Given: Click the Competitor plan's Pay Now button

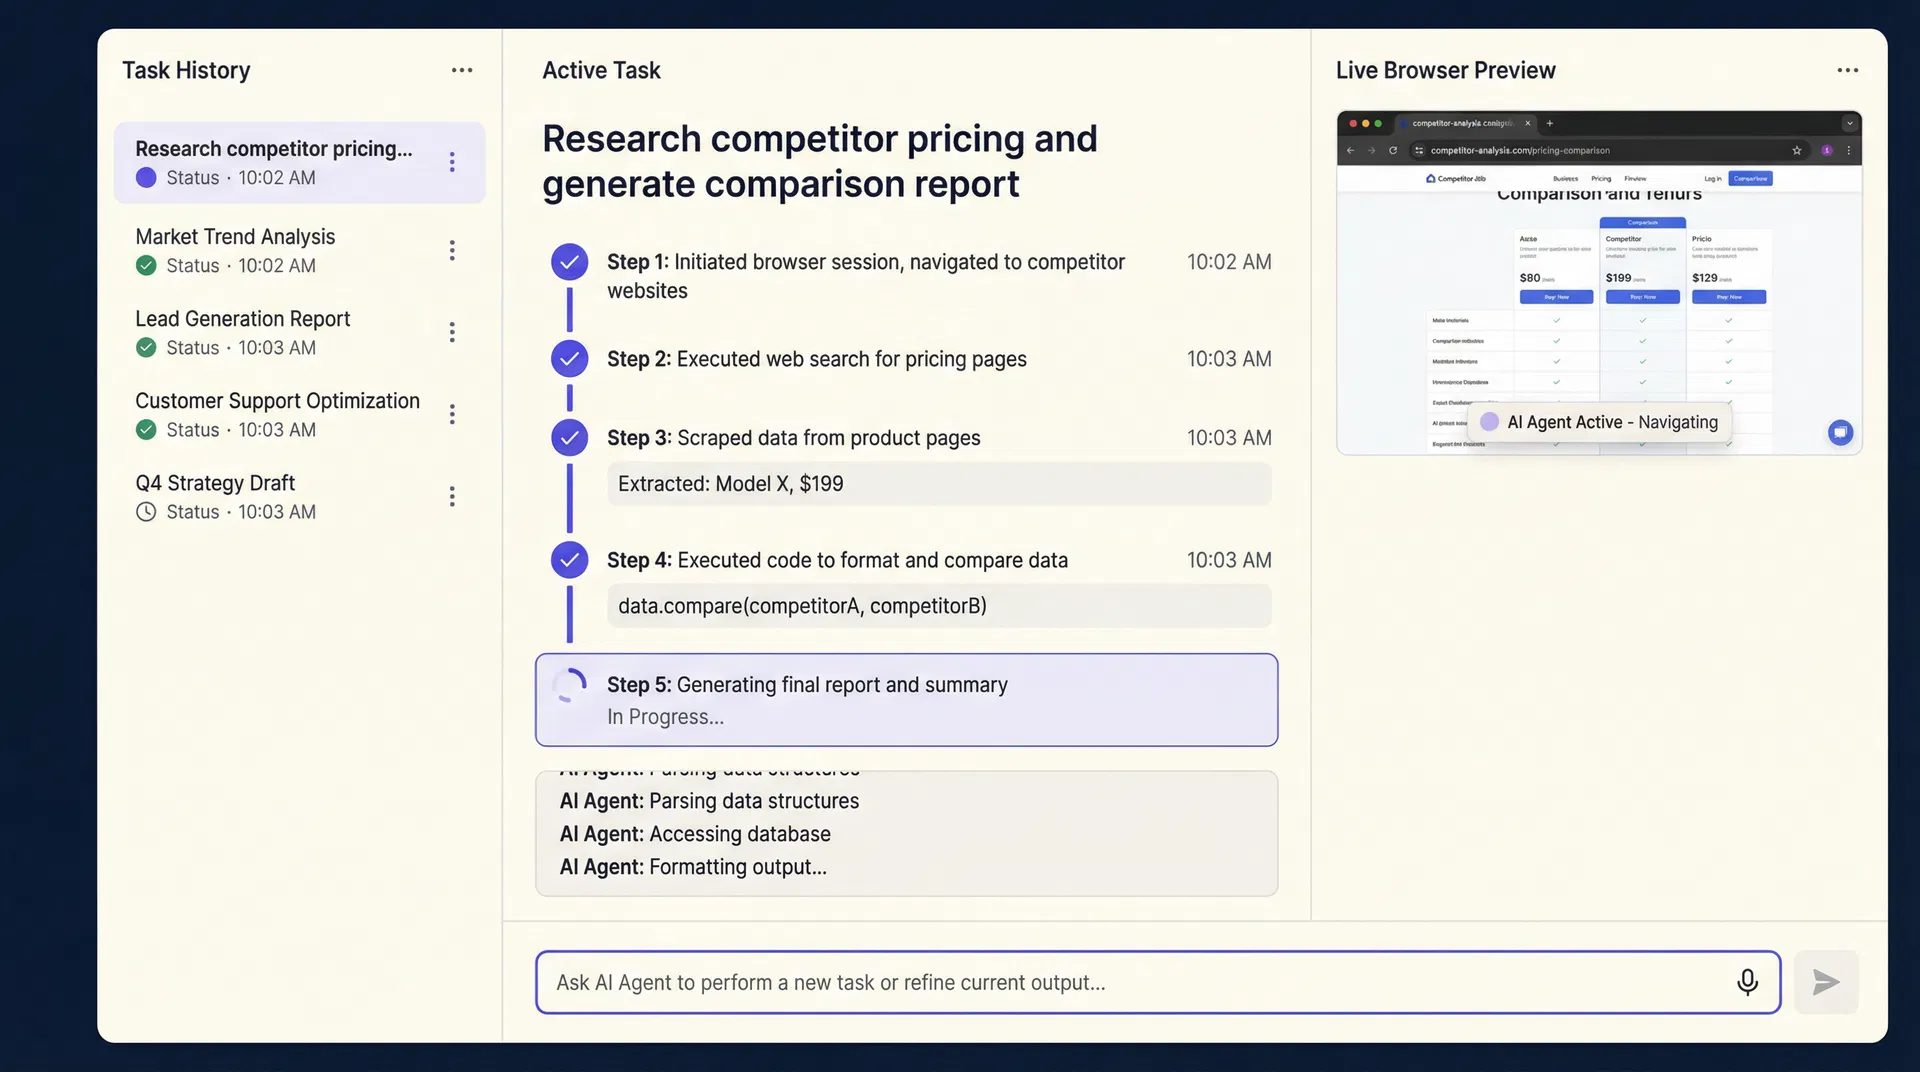Looking at the screenshot, I should [x=1642, y=297].
